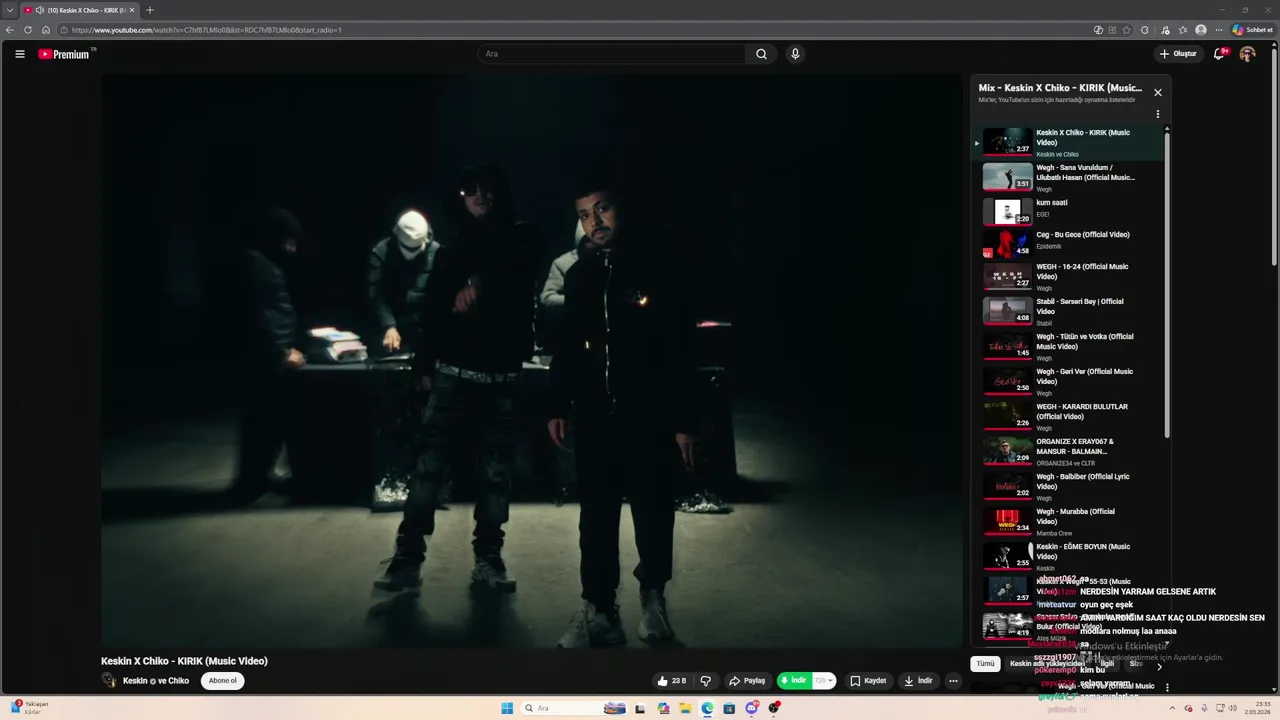Open browser profile icon
Viewport: 1280px width, 720px height.
[1201, 30]
